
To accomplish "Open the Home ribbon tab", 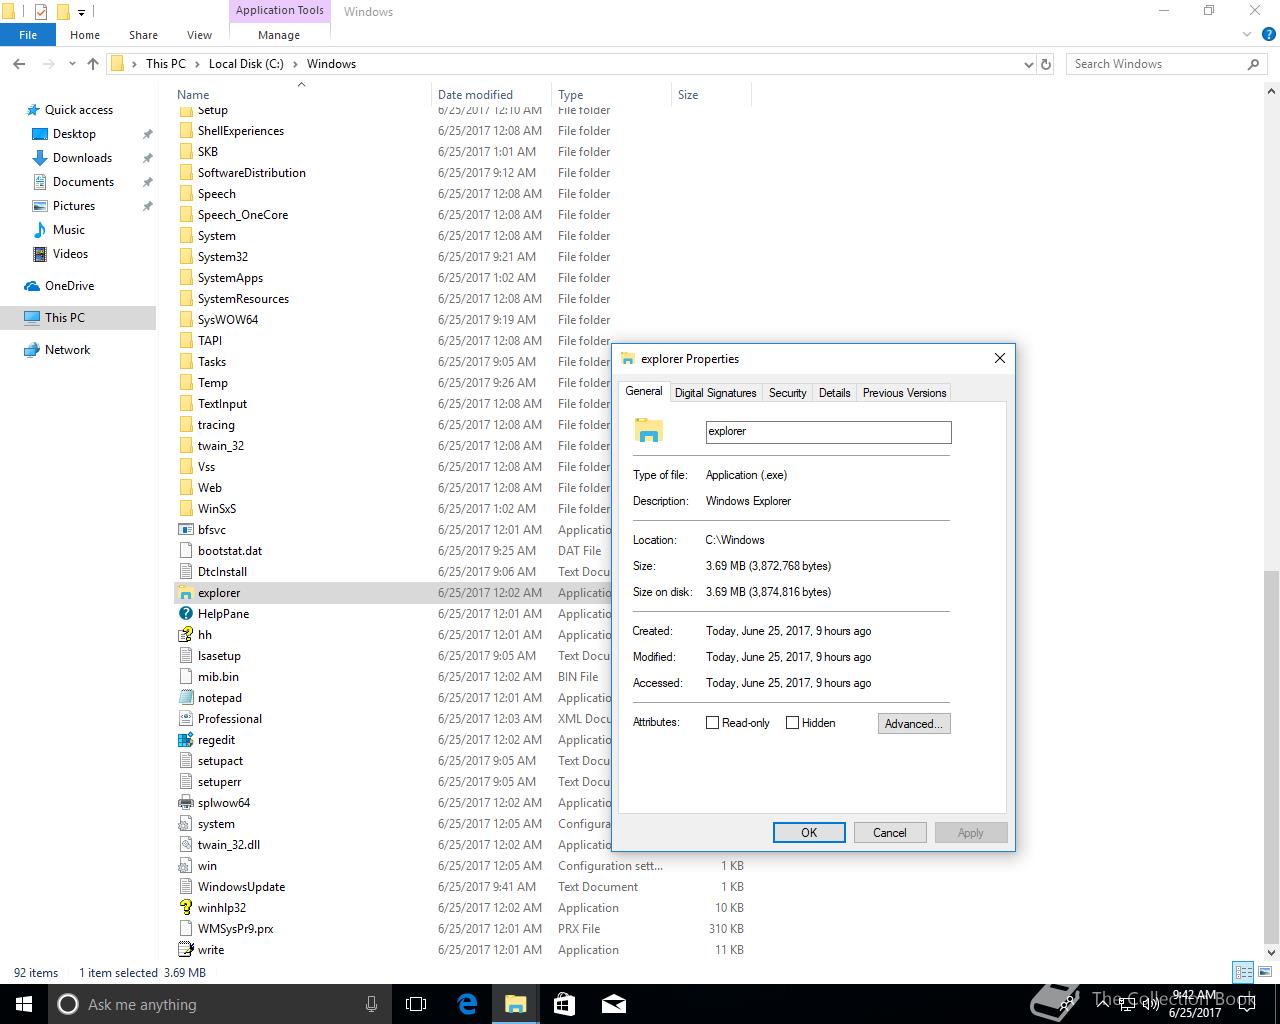I will click(85, 35).
